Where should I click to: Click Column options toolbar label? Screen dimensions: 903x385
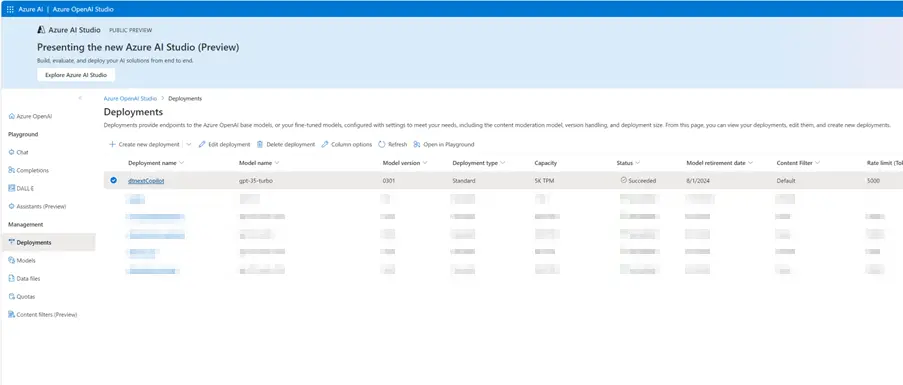351,144
